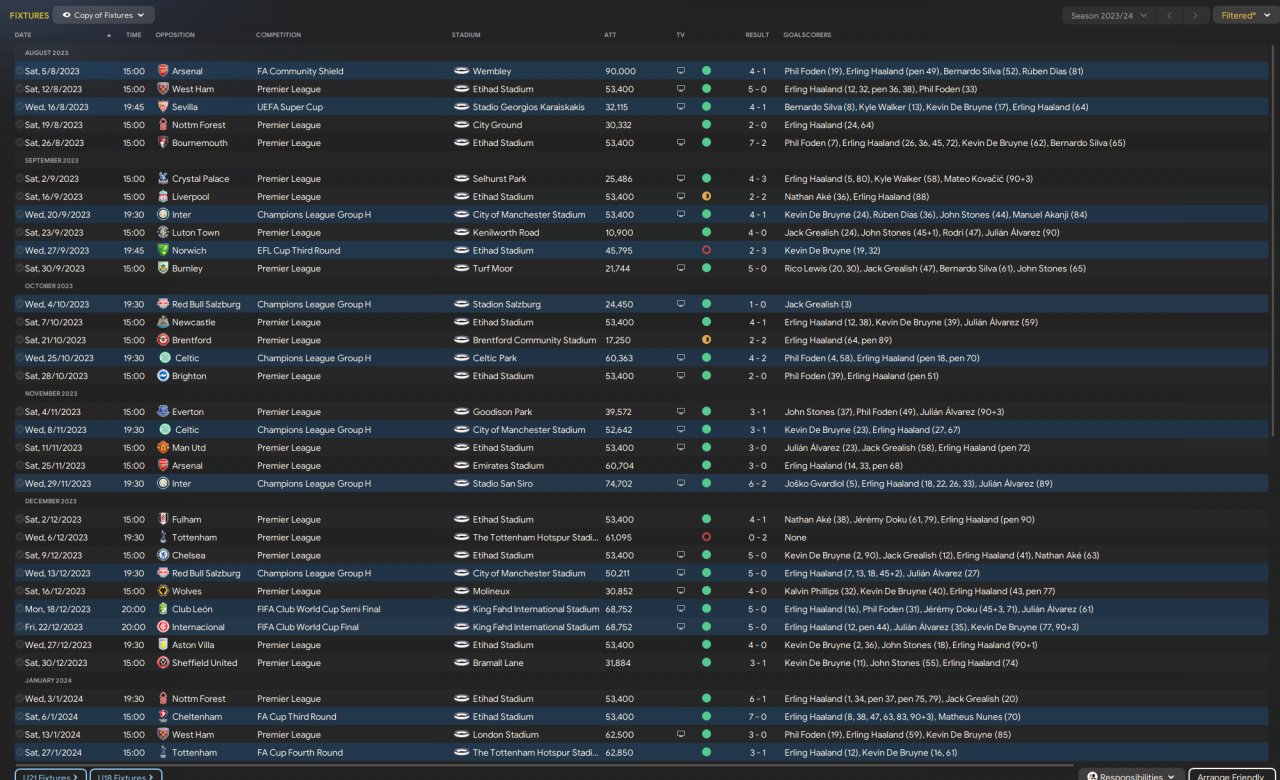Click the stadium icon beside Selhurst Park
This screenshot has width=1280, height=780.
(461, 179)
